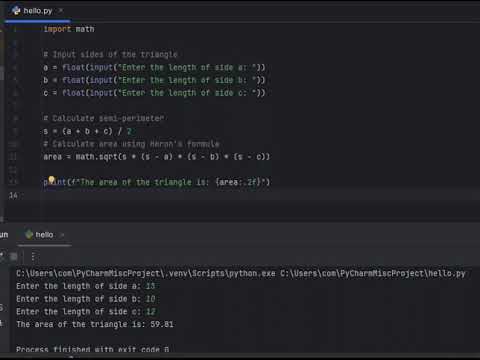Click console line 'Enter the length of side b: 10'

coord(86,299)
